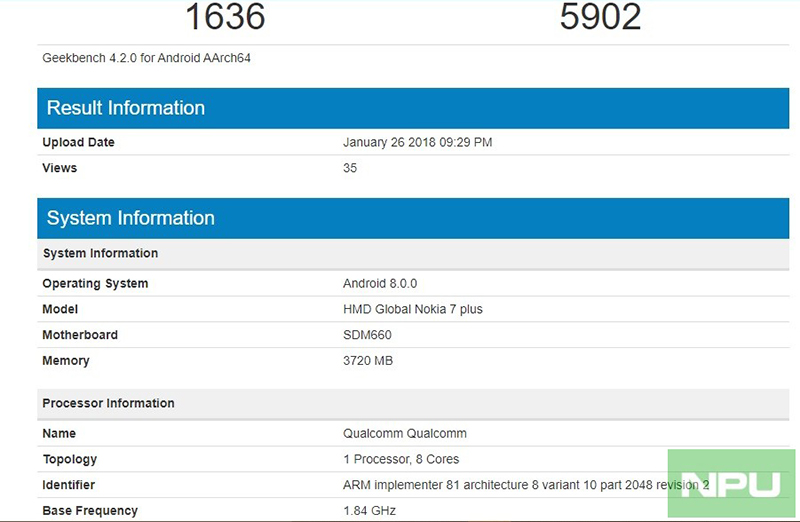The width and height of the screenshot is (800, 522).
Task: Click the Base Frequency label
Action: point(90,511)
